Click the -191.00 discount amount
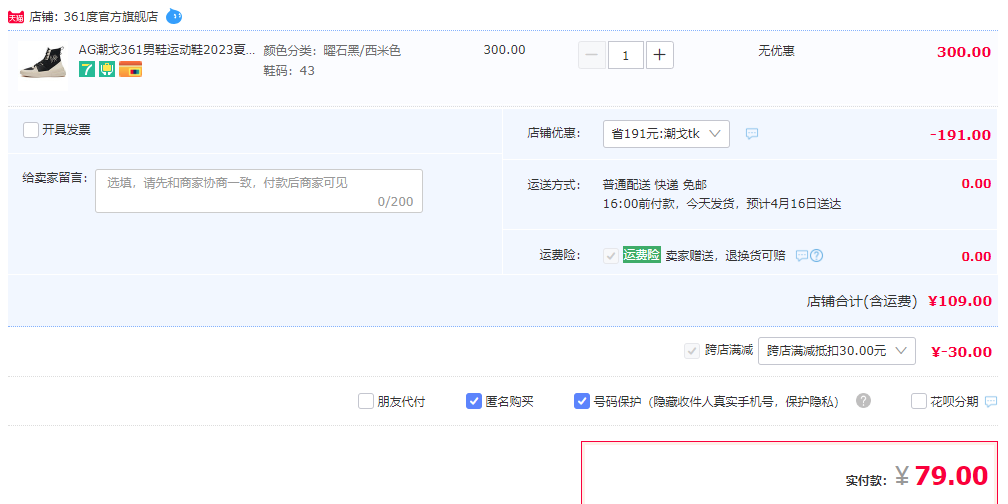This screenshot has width=1008, height=504. tap(960, 135)
